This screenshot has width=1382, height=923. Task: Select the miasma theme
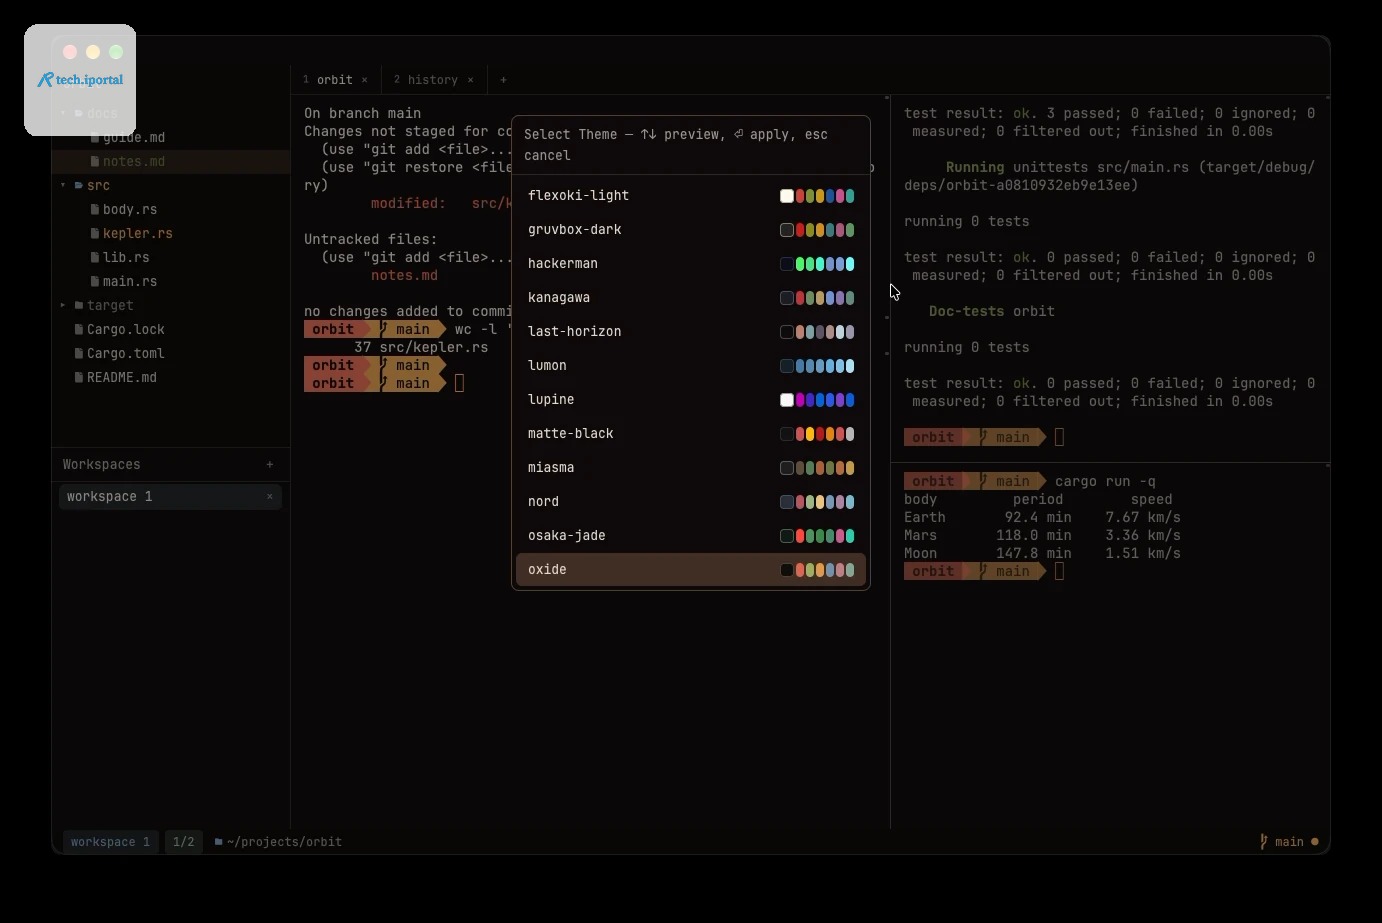click(690, 468)
